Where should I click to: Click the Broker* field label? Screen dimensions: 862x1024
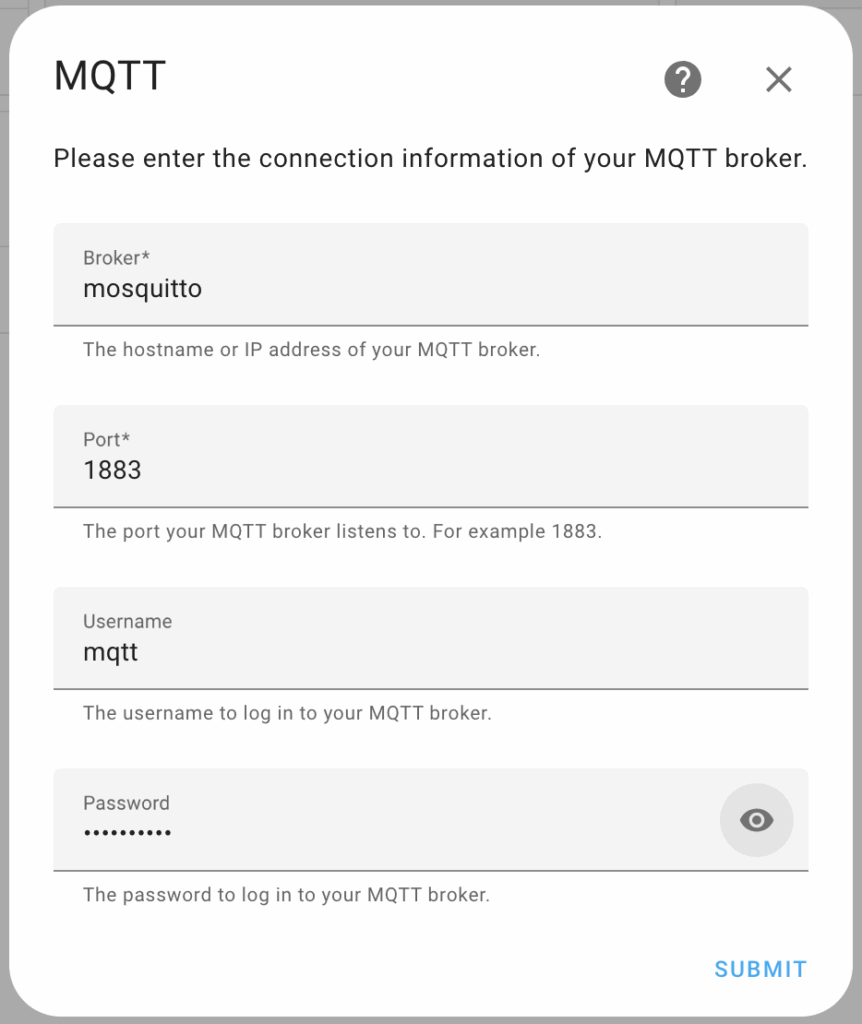[x=116, y=258]
